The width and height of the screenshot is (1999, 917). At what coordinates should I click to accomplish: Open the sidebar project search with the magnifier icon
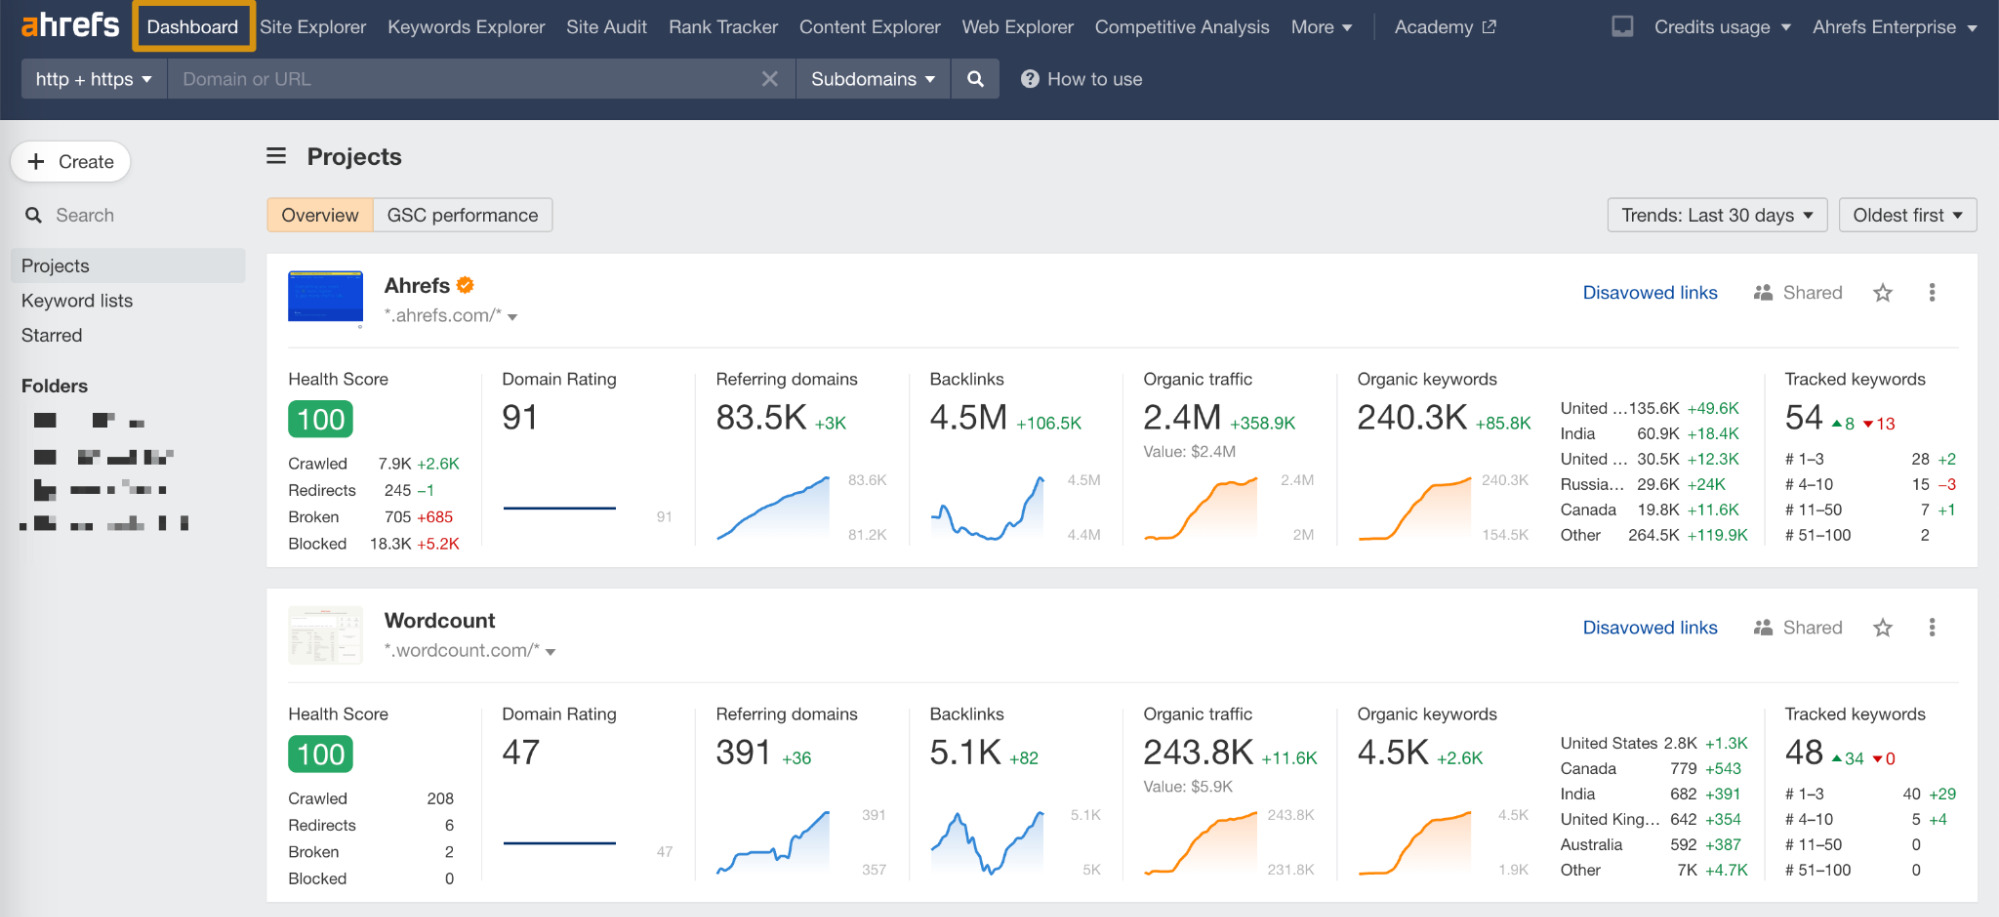(33, 214)
